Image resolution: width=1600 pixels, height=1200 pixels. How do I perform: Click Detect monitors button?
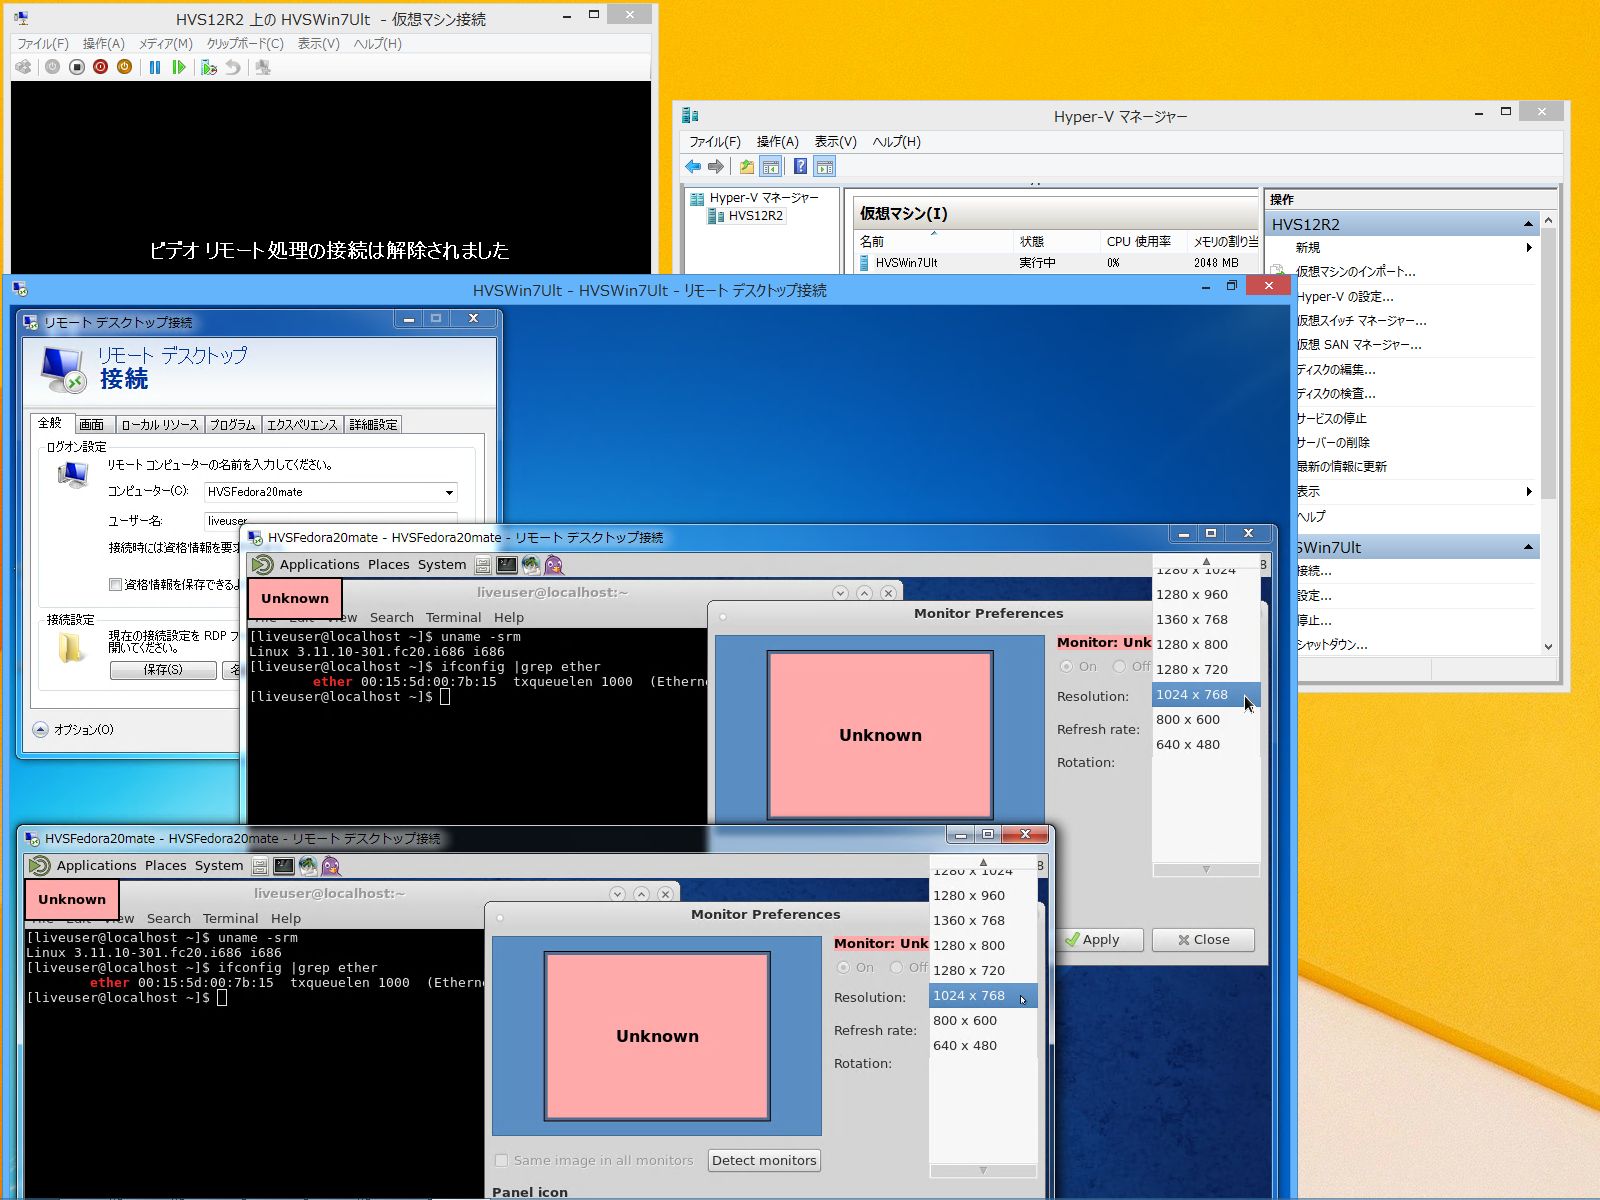(x=764, y=1161)
